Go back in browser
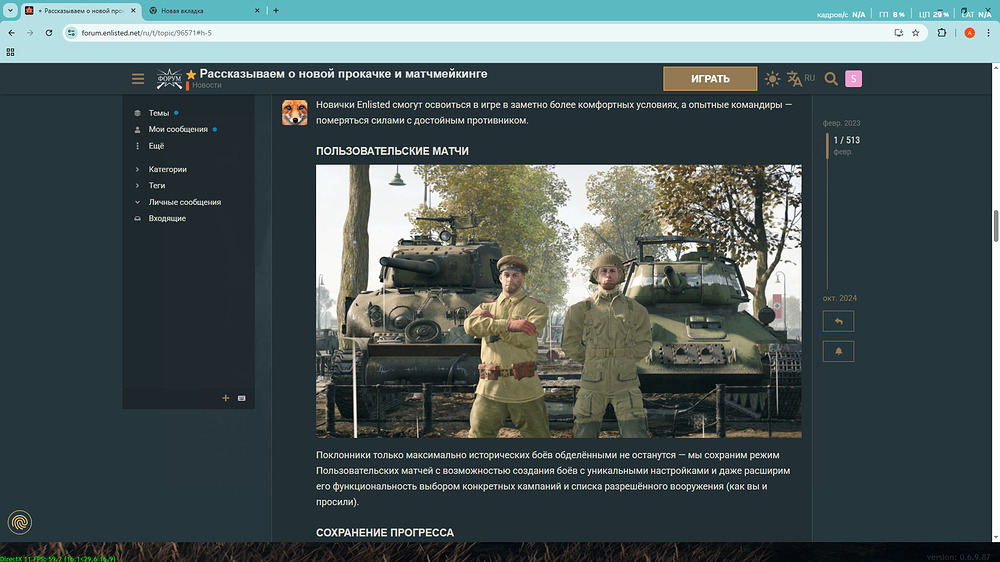Image resolution: width=1000 pixels, height=562 pixels. click(x=11, y=33)
